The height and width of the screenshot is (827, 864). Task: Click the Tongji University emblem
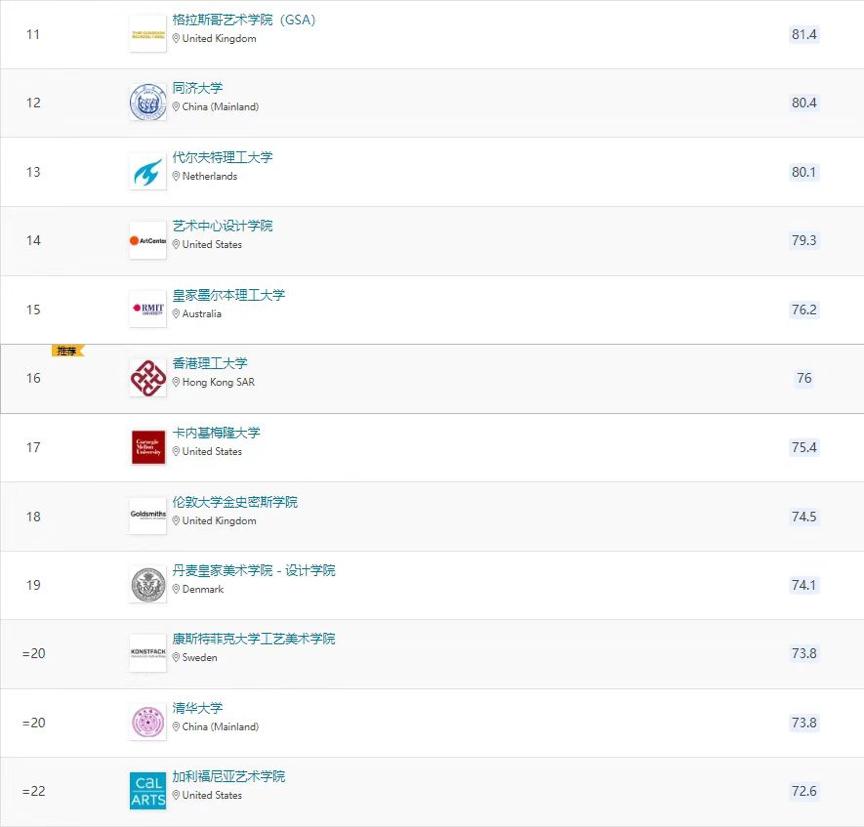[x=148, y=103]
